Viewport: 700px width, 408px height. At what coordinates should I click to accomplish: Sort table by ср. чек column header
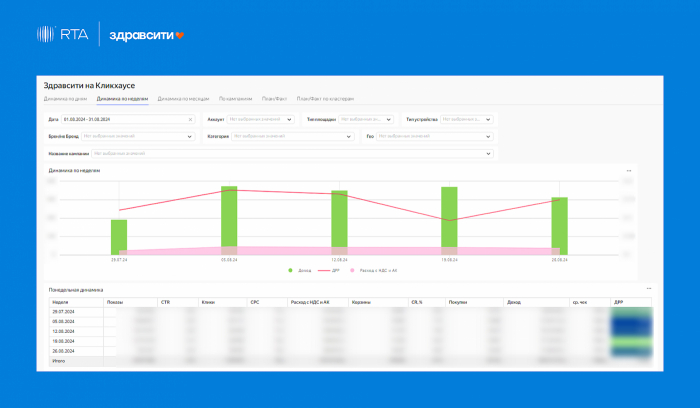tap(590, 302)
